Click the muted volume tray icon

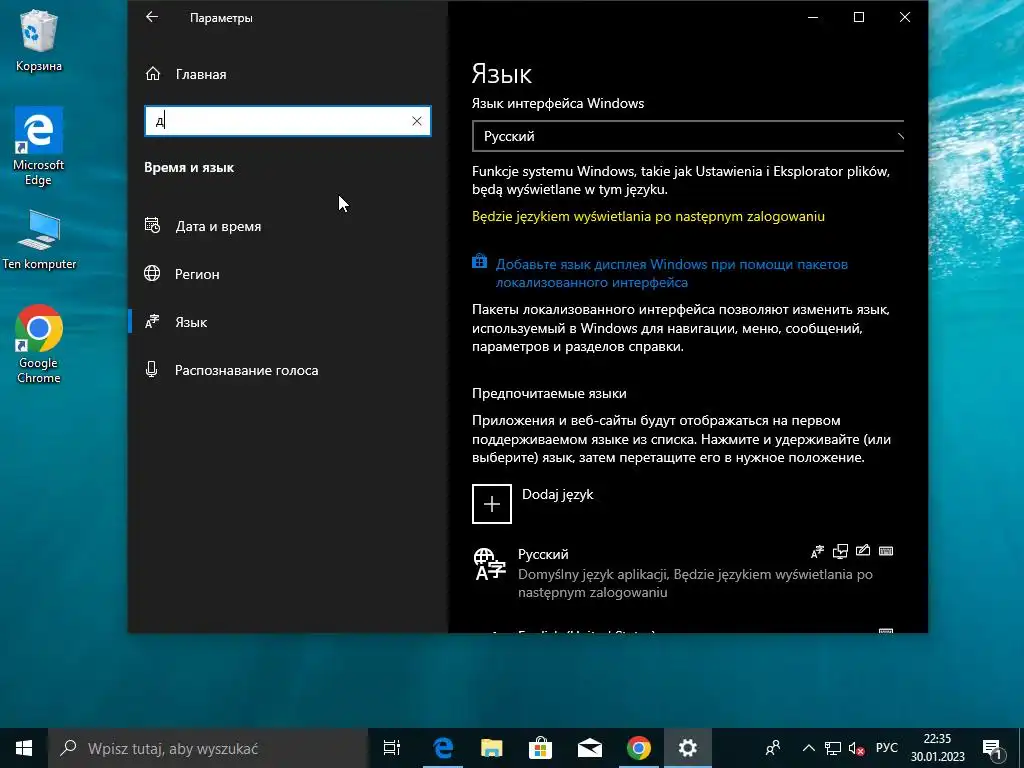(856, 748)
